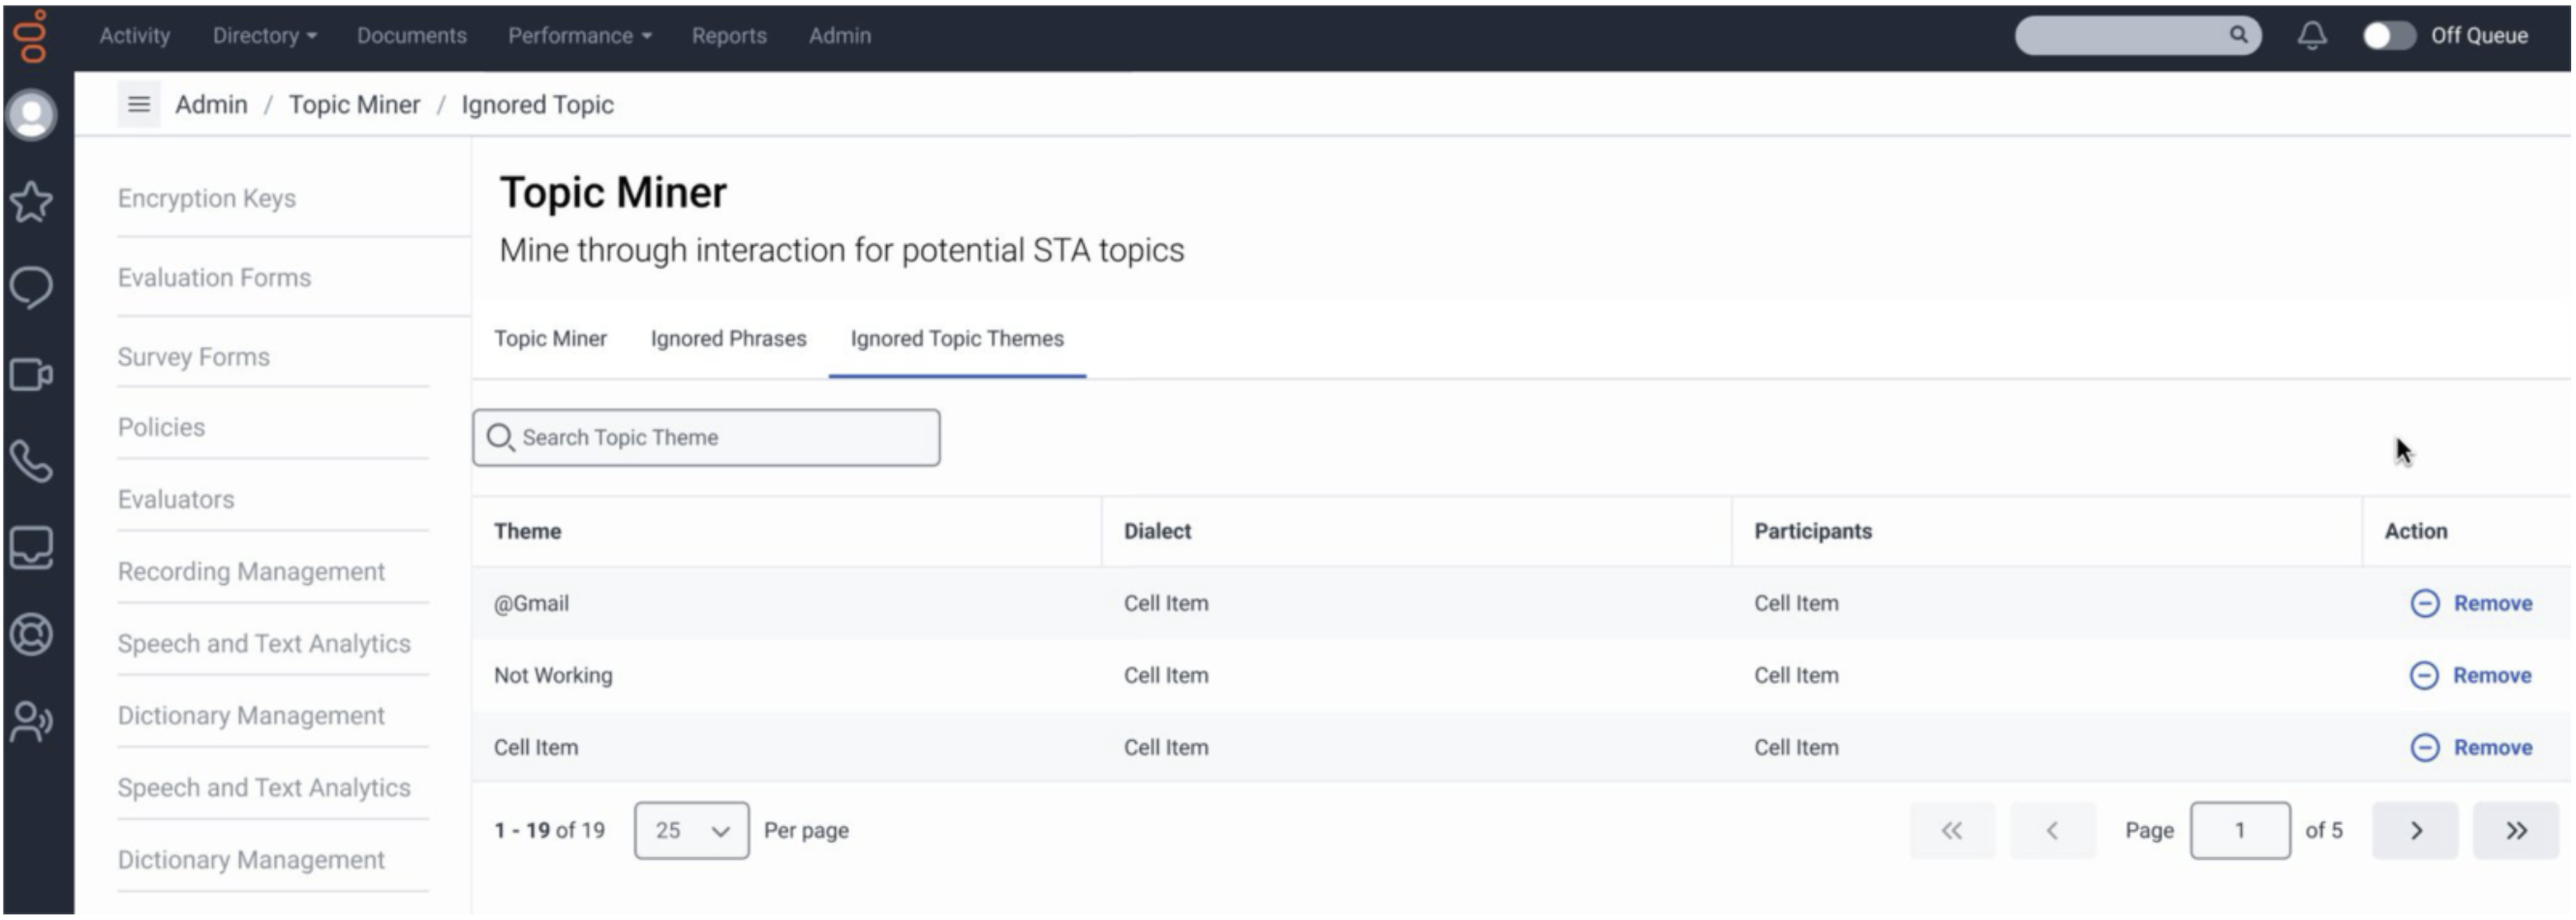Open the 25 per page dropdown

pos(691,831)
